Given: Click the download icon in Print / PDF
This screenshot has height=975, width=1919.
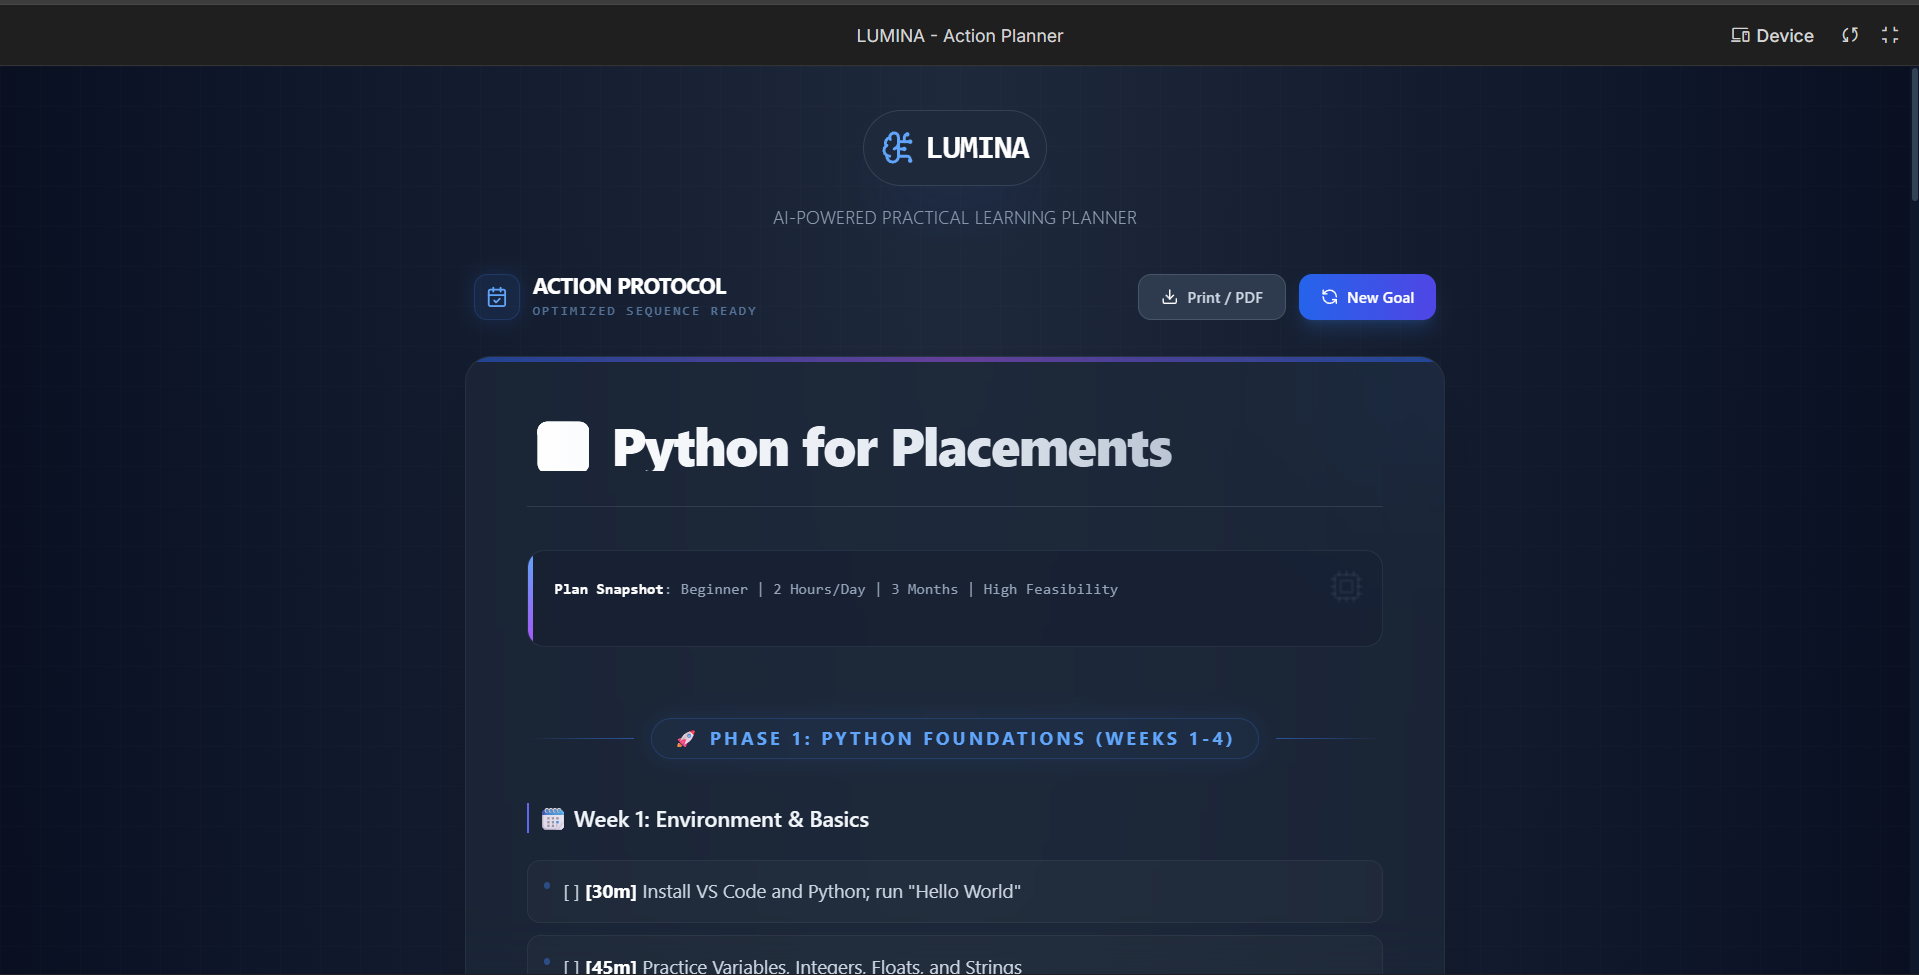Looking at the screenshot, I should 1169,297.
